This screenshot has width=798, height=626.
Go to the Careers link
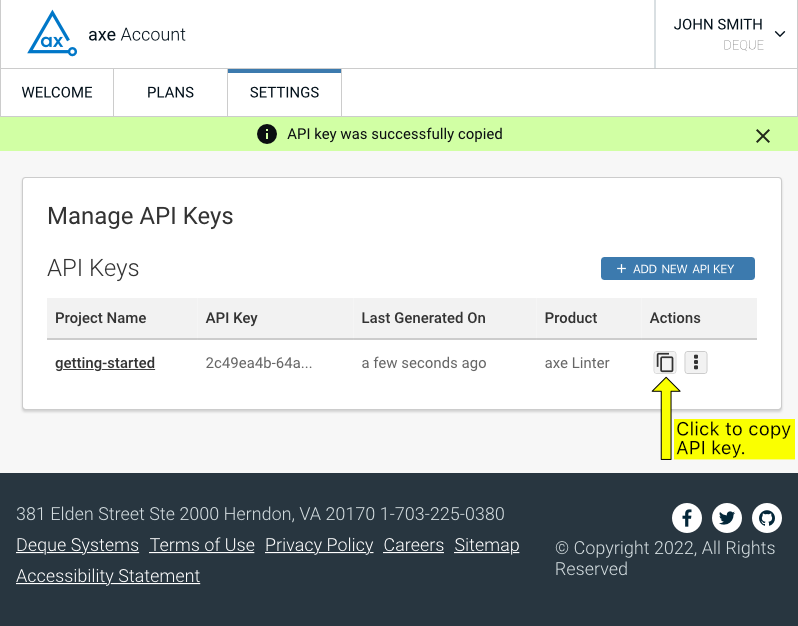413,545
